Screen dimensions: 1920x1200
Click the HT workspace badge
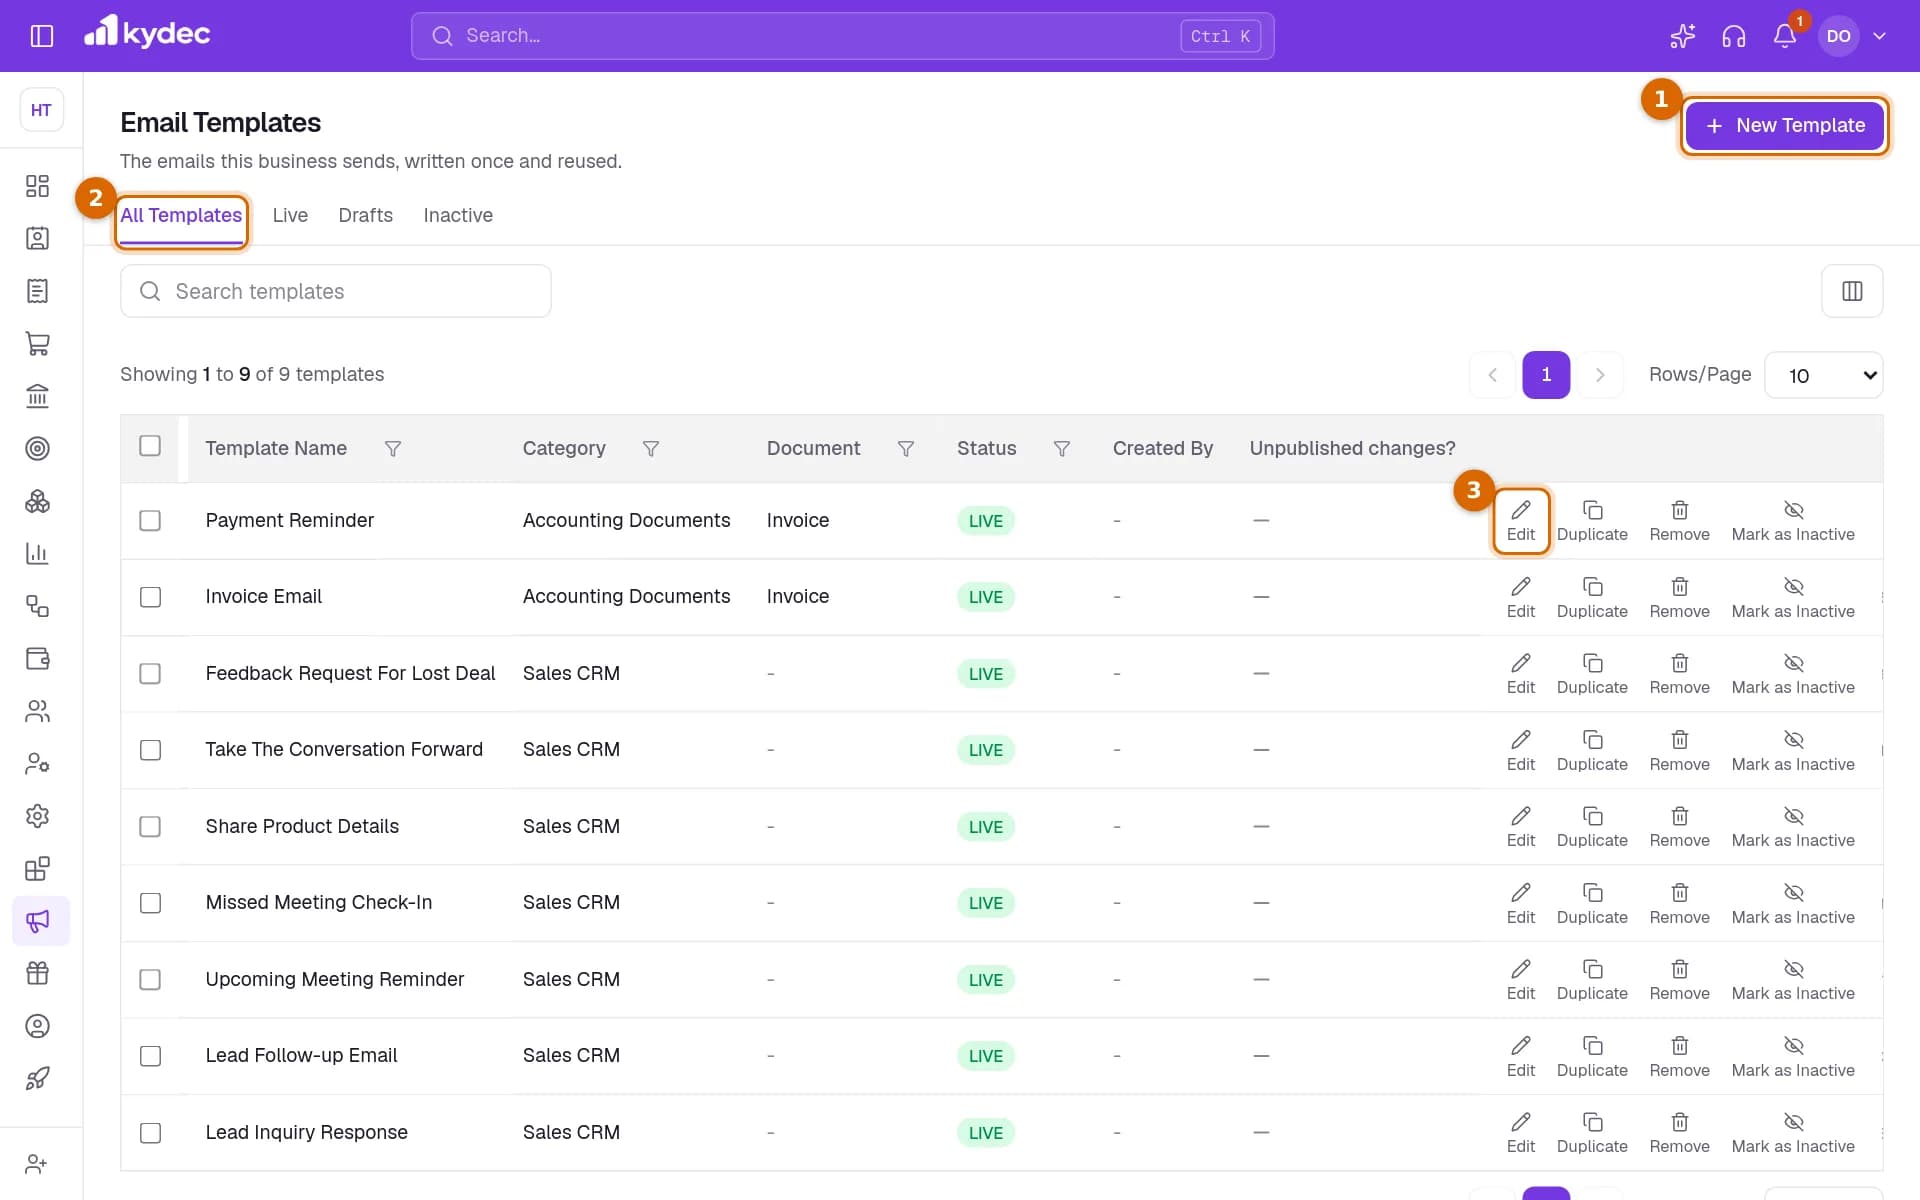coord(41,110)
